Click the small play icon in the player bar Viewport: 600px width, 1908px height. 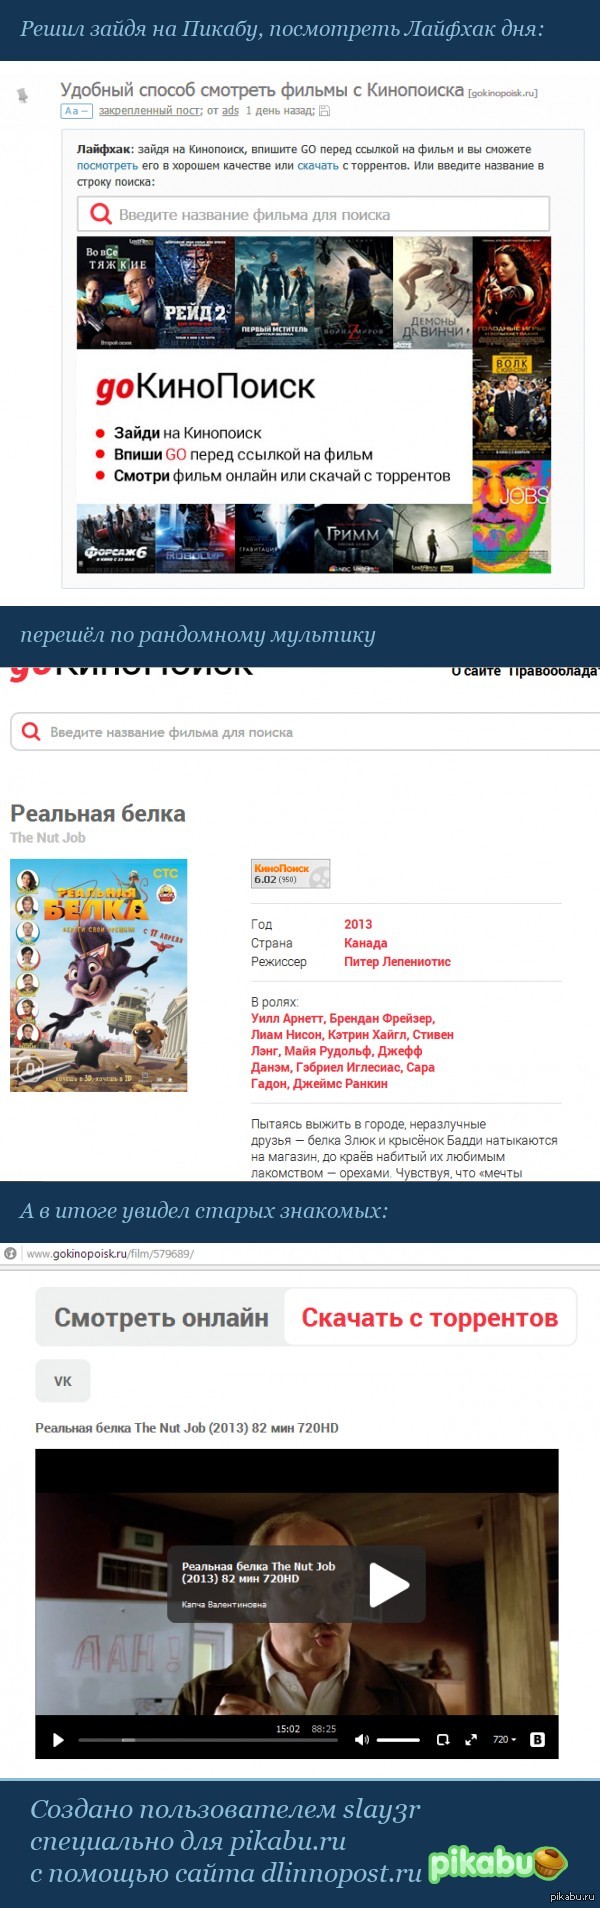(x=58, y=1740)
